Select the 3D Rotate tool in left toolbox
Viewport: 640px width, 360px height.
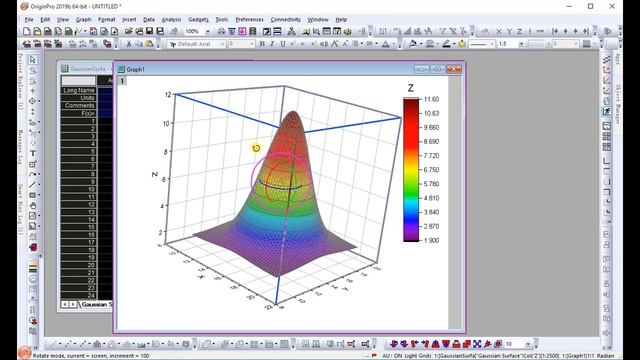[x=33, y=247]
